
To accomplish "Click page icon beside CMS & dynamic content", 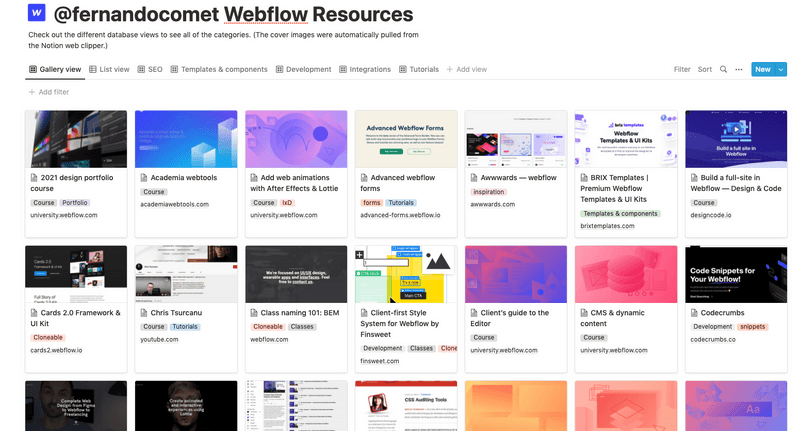I will pyautogui.click(x=584, y=313).
